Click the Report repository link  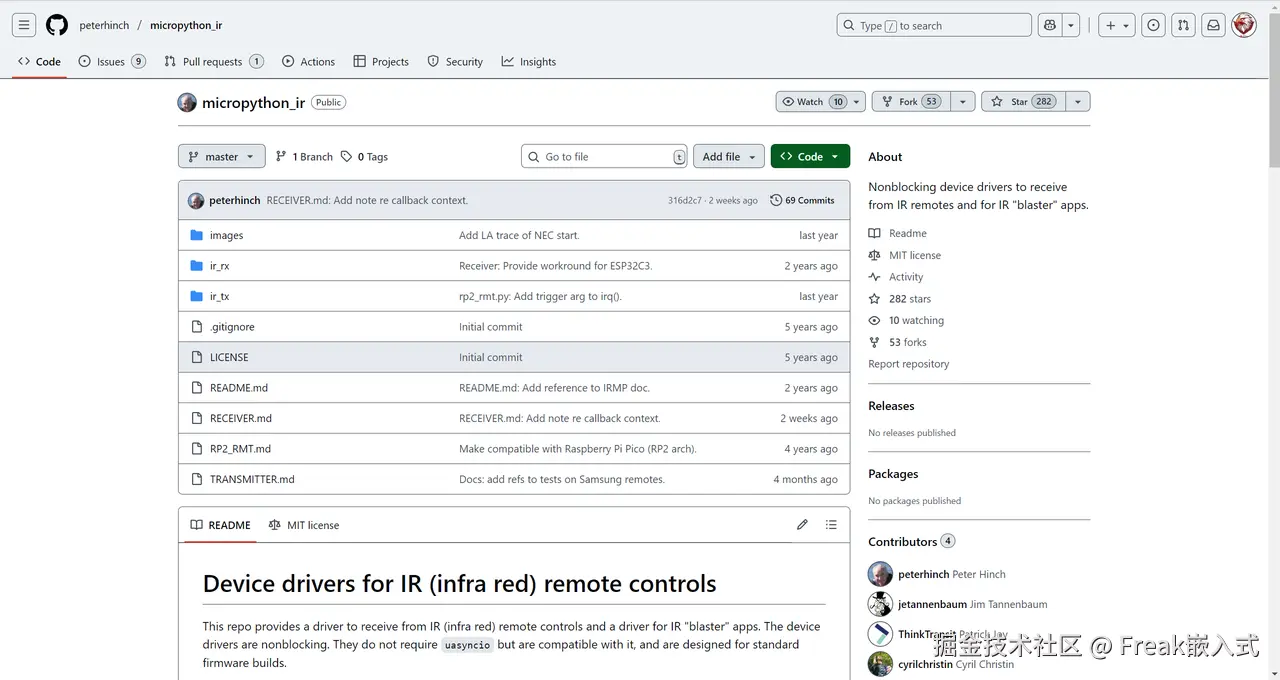pos(909,364)
